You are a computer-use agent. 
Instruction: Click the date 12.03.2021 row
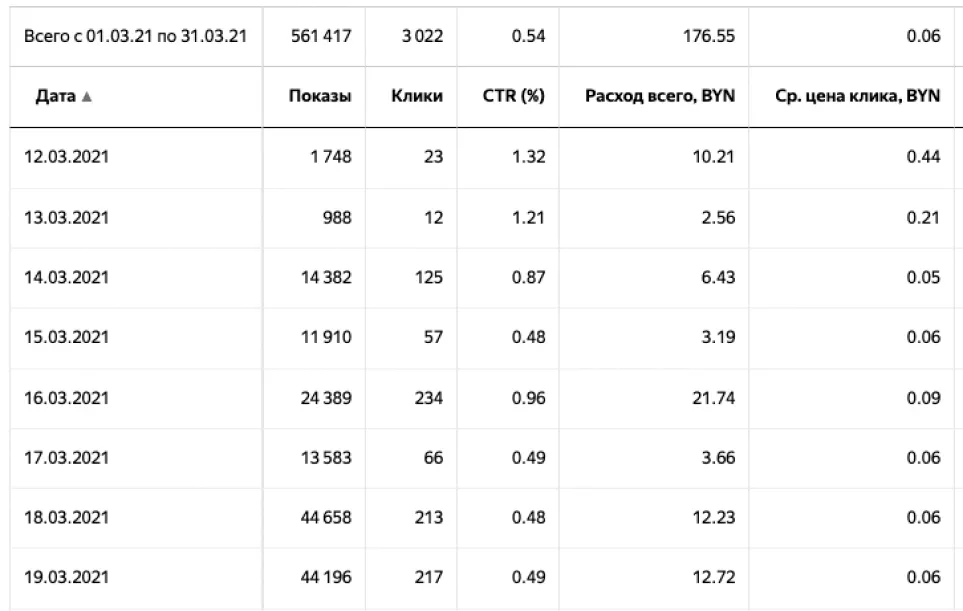click(x=66, y=157)
